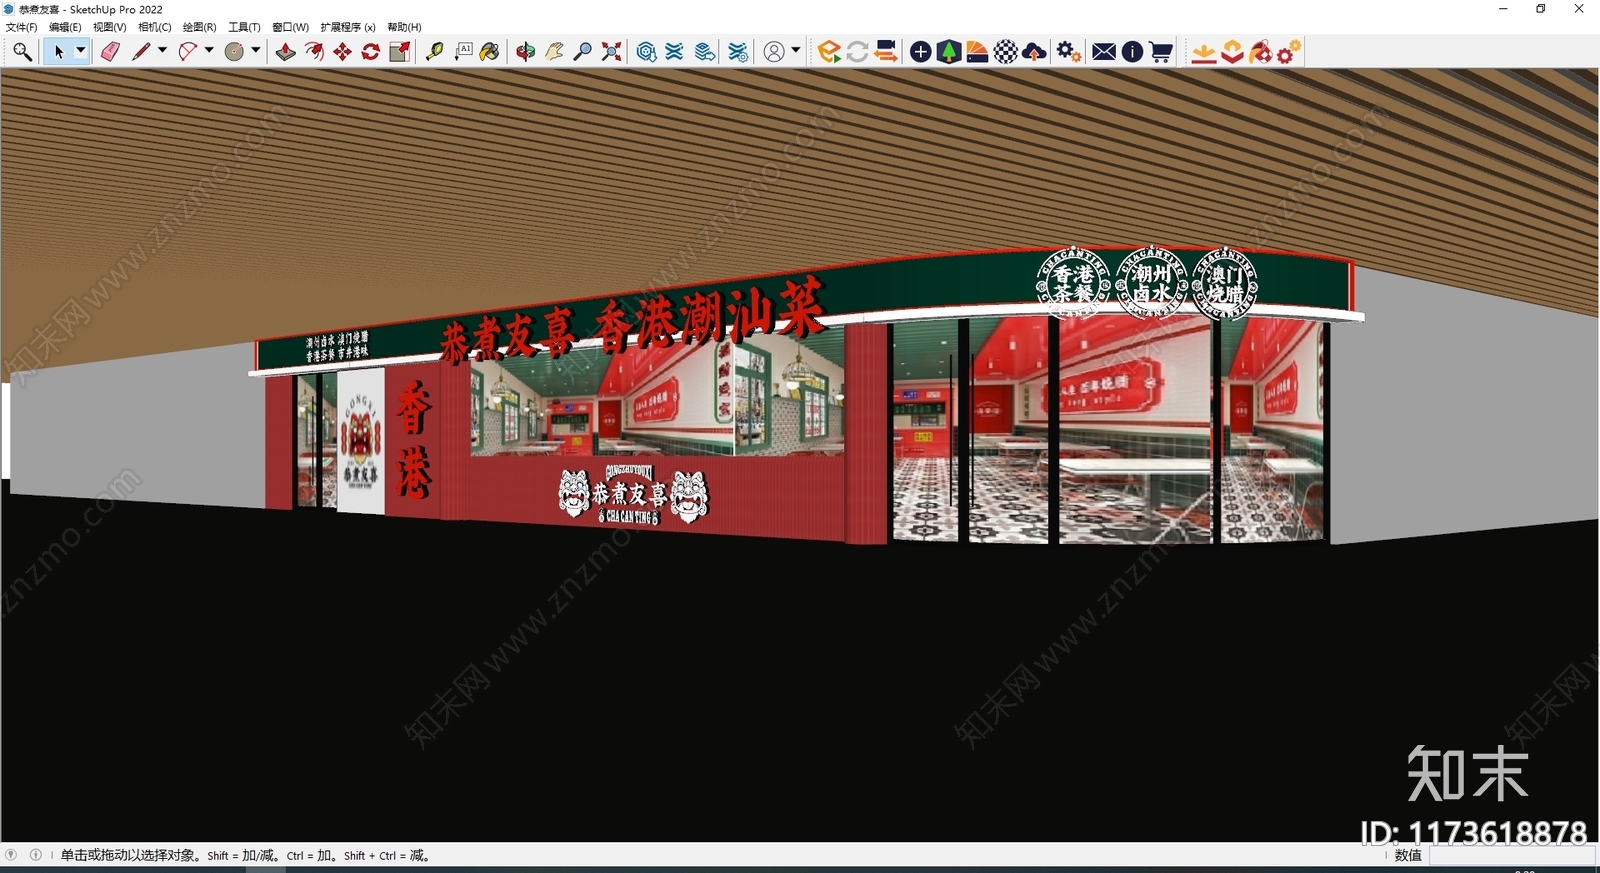Click the Enscape objects plus icon
Screen dimensions: 1600x873
click(921, 52)
